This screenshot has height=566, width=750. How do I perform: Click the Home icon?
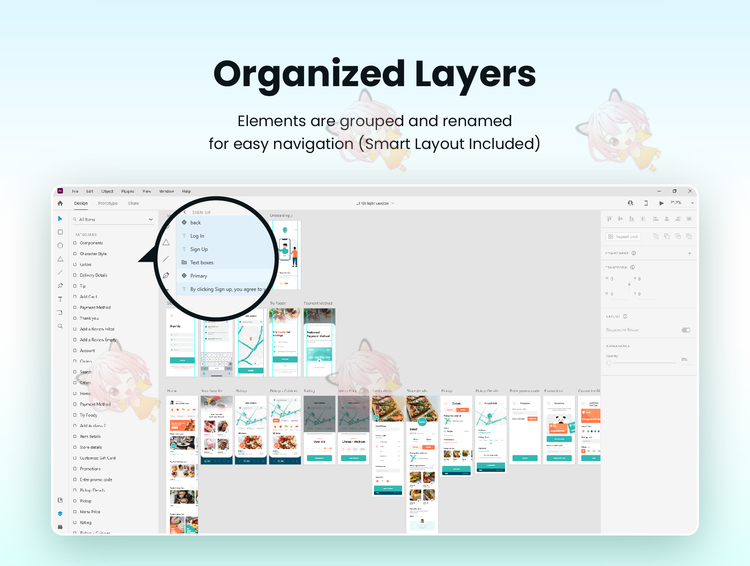coord(60,203)
